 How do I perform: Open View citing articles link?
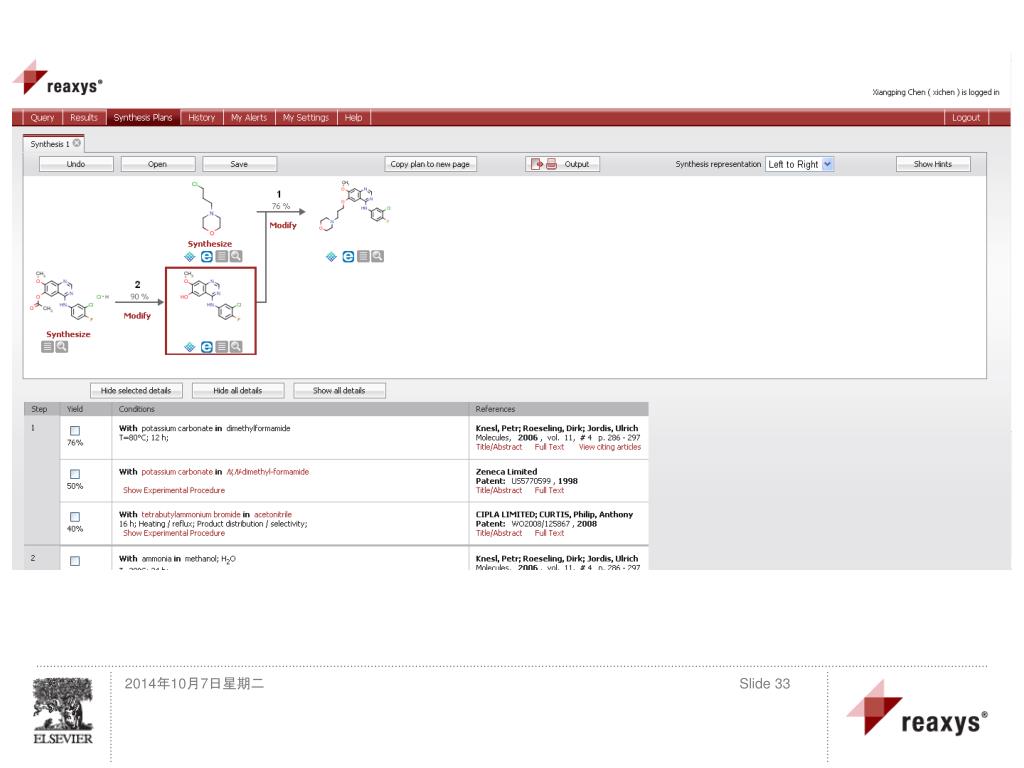pos(609,447)
